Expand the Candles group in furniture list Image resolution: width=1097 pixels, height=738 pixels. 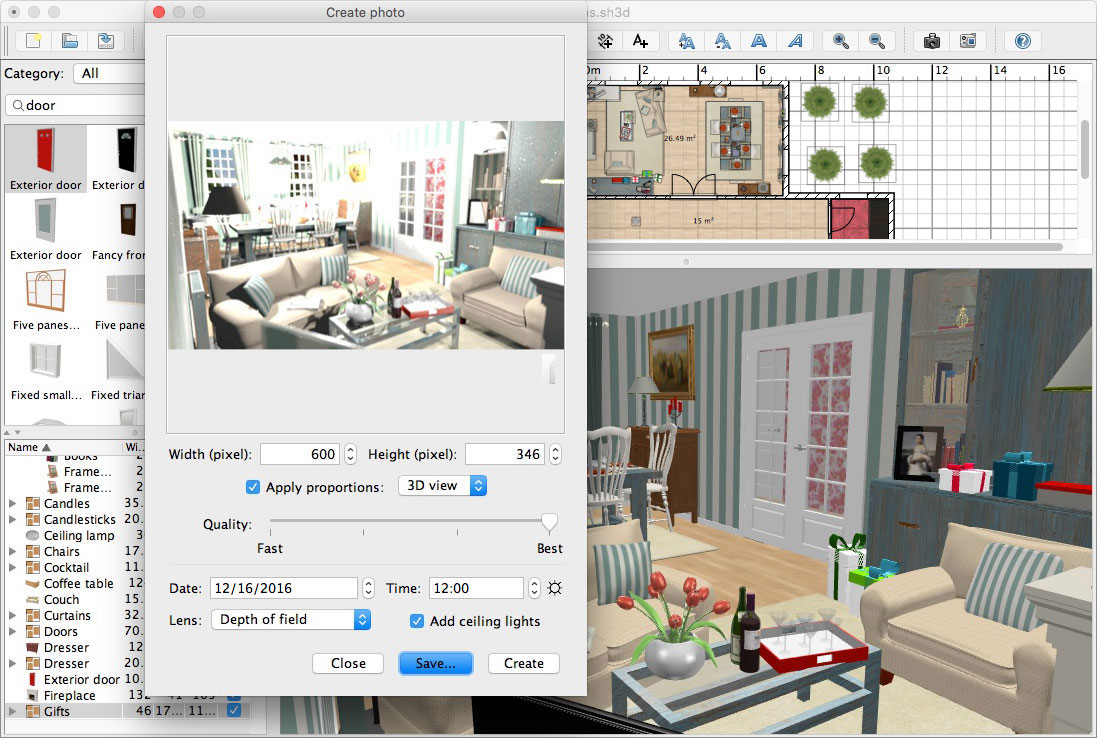click(x=13, y=504)
